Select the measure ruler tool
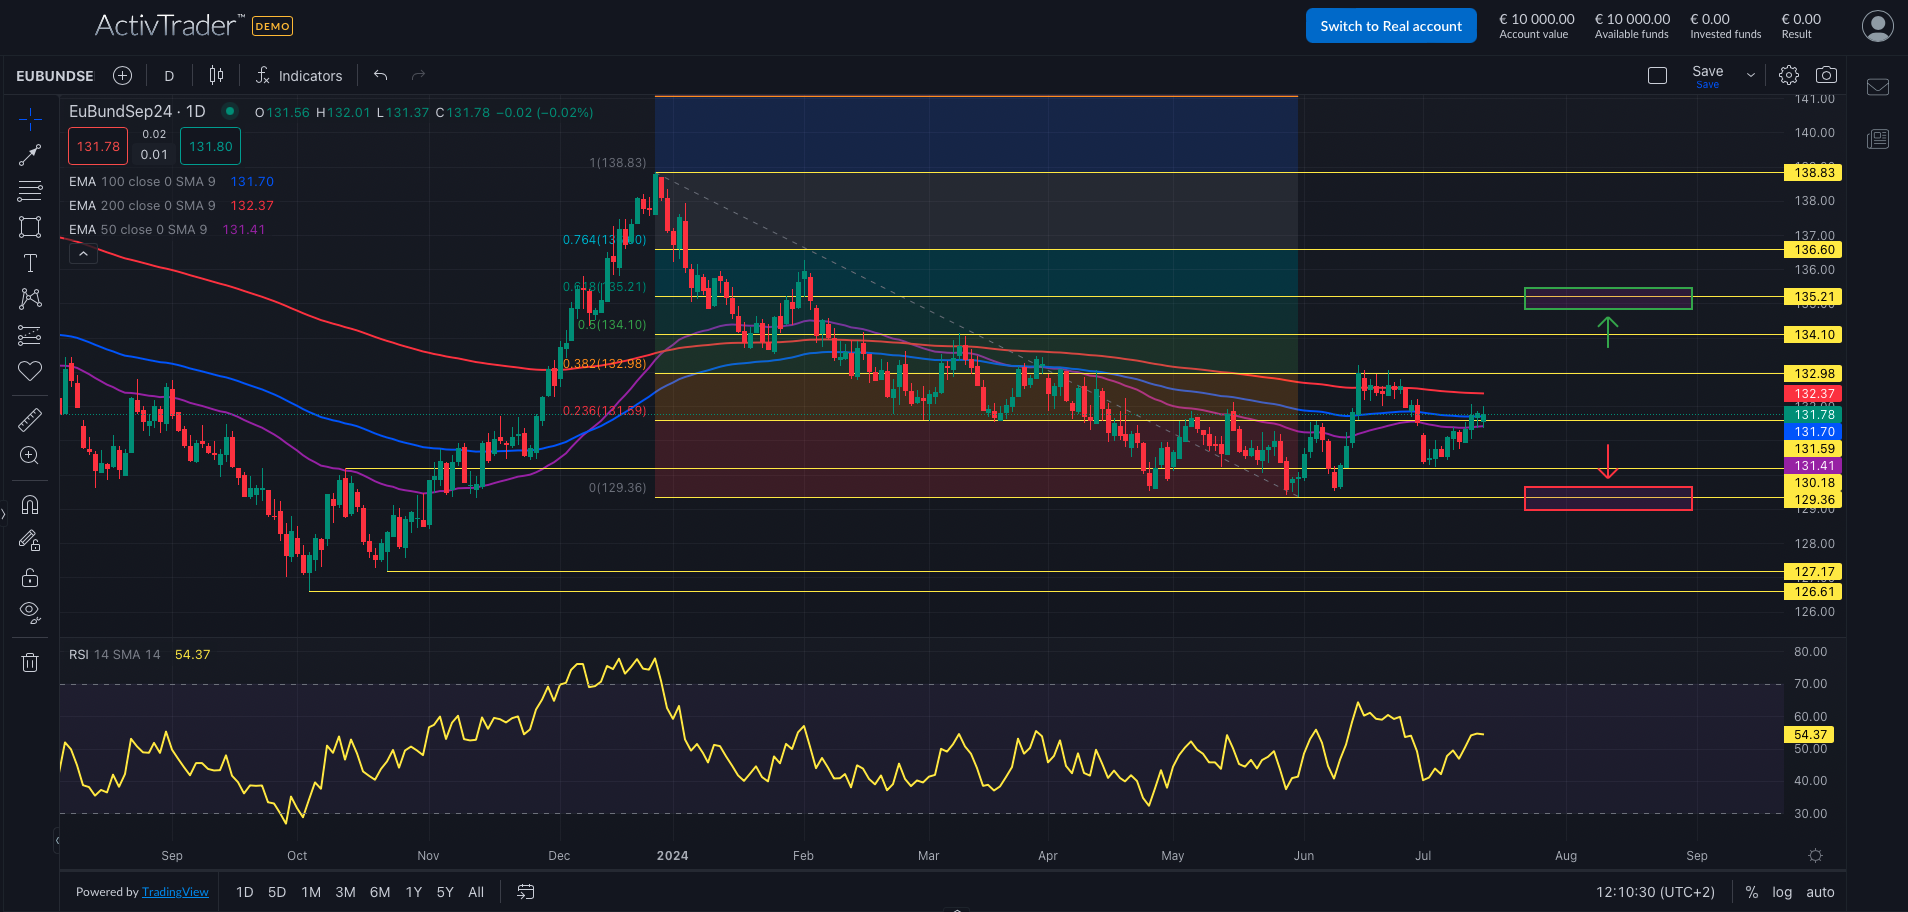The height and width of the screenshot is (912, 1908). point(30,419)
